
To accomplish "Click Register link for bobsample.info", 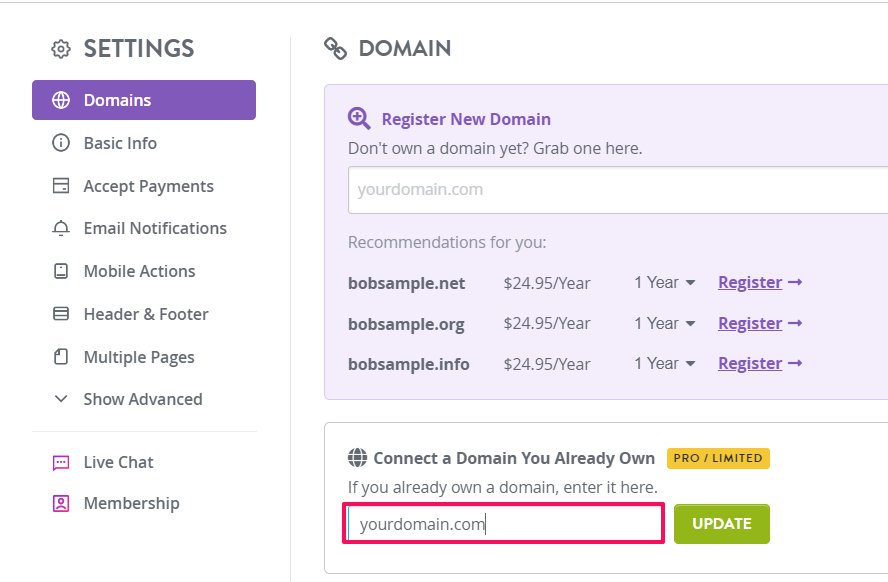I will [750, 363].
